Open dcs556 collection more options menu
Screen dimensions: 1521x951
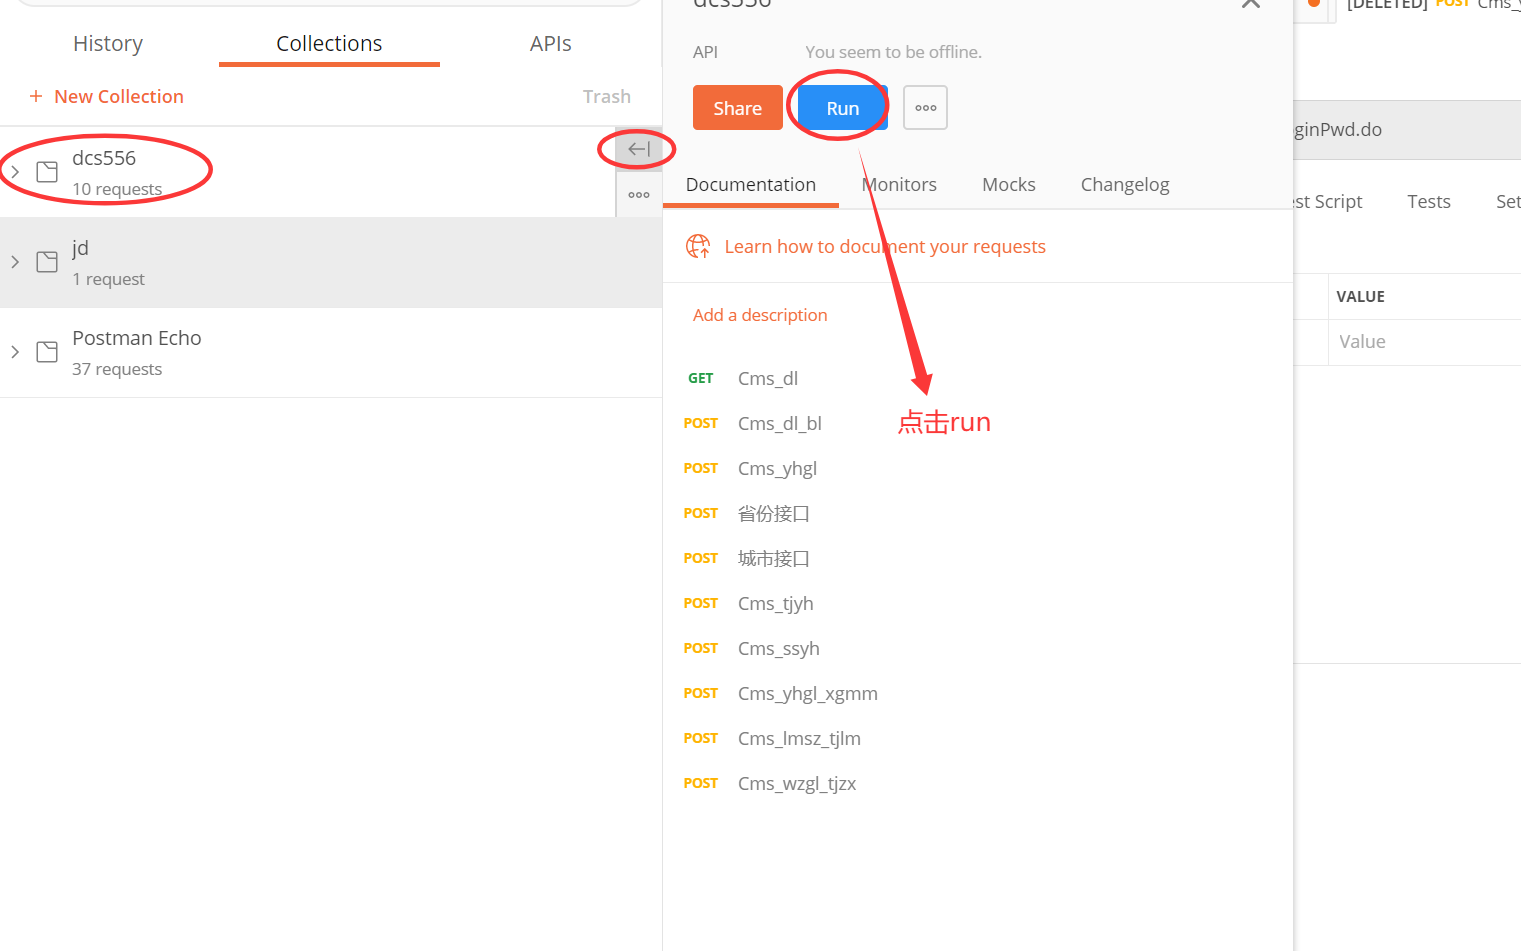click(x=639, y=195)
